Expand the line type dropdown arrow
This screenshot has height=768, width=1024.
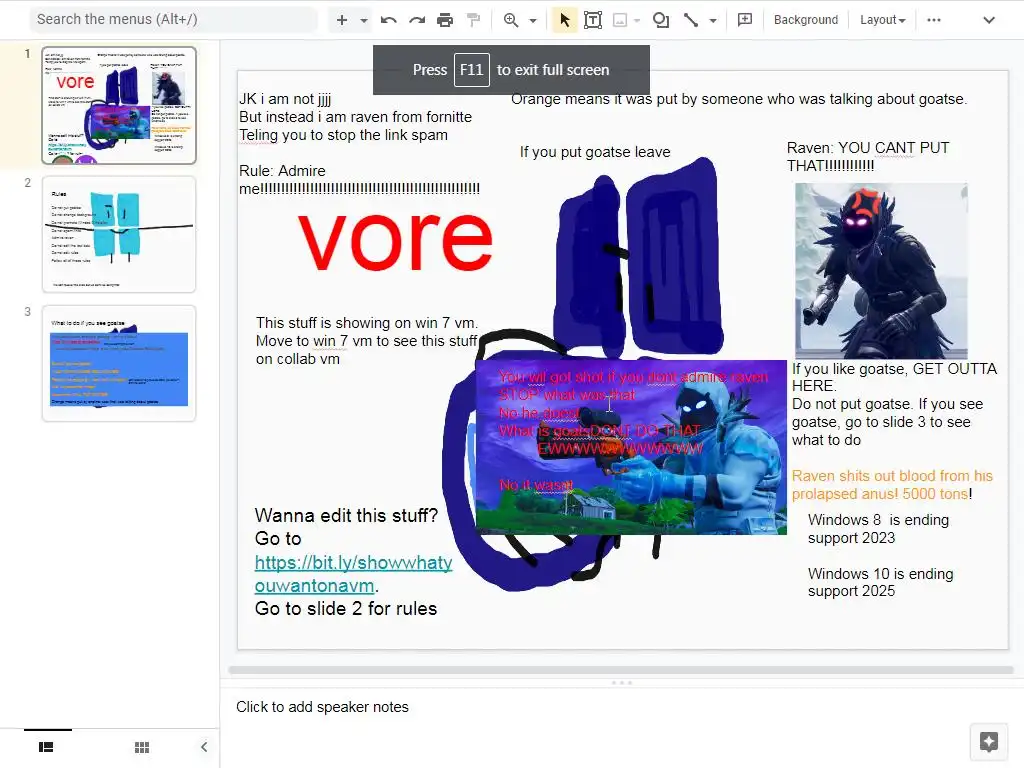click(x=712, y=20)
